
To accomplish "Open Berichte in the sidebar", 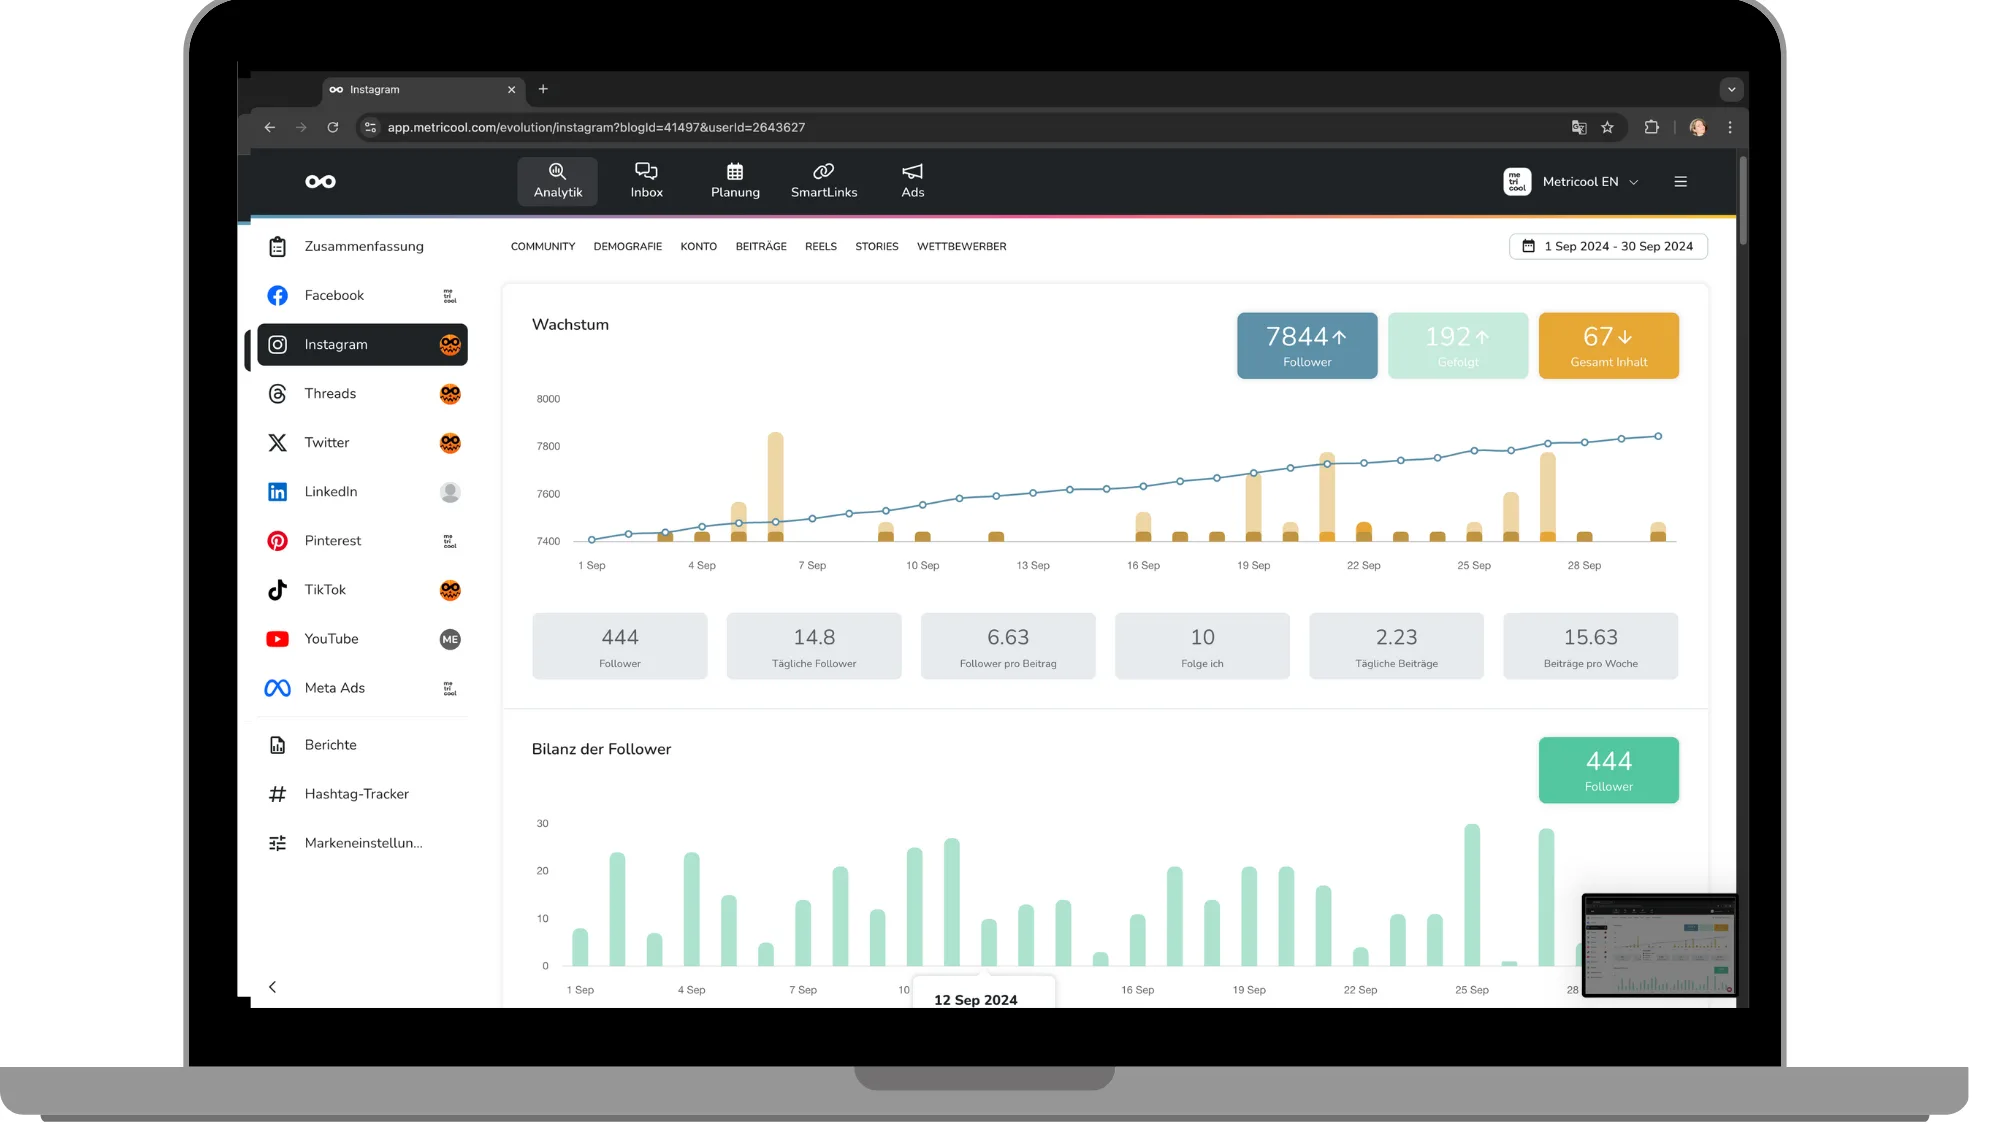I will 330,745.
